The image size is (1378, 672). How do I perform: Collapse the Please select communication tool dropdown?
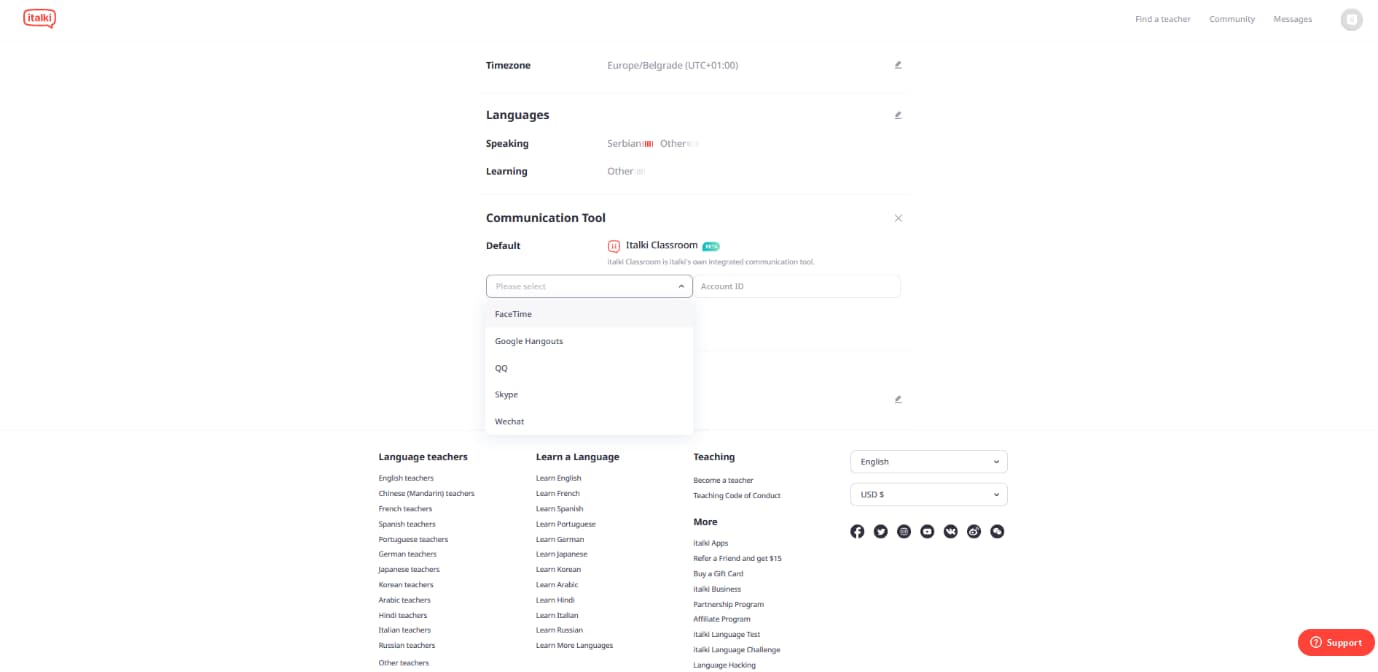(589, 286)
